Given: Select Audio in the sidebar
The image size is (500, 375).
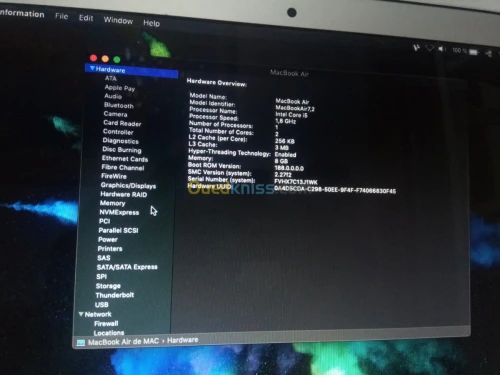Looking at the screenshot, I should [x=113, y=96].
